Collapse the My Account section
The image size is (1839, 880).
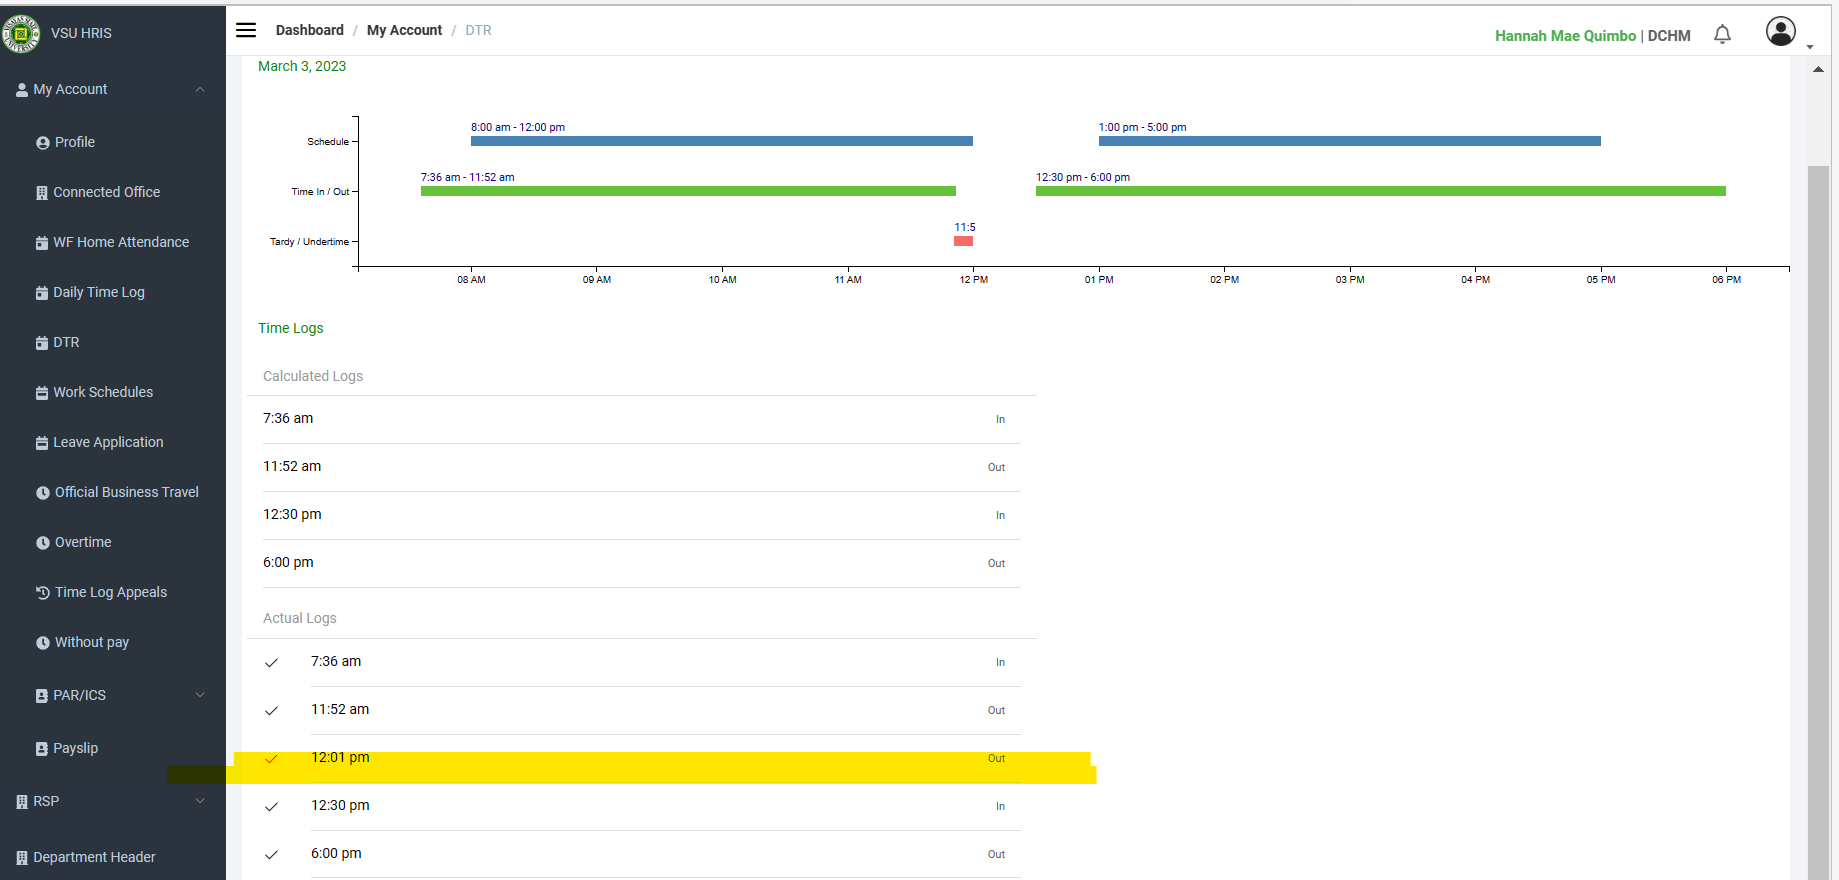point(200,89)
